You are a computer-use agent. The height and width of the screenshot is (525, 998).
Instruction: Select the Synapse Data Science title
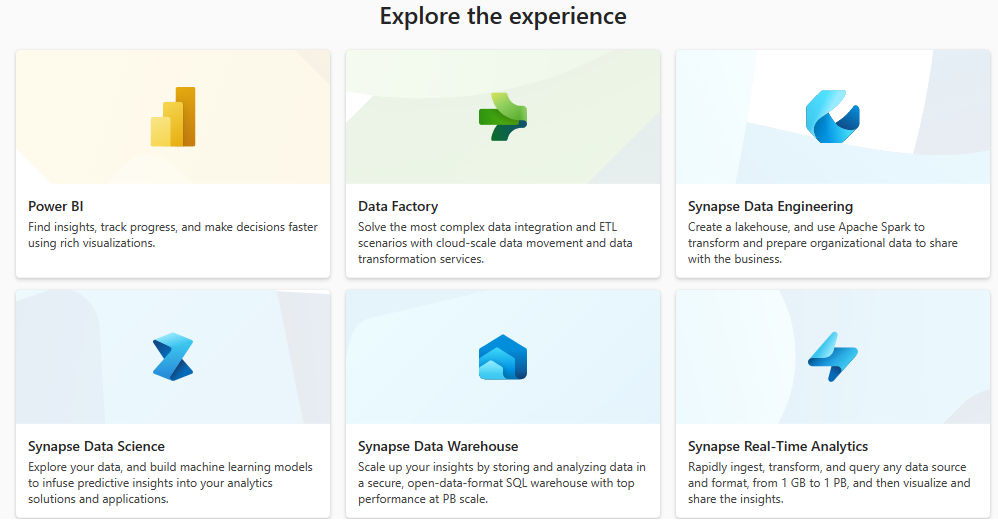[96, 446]
